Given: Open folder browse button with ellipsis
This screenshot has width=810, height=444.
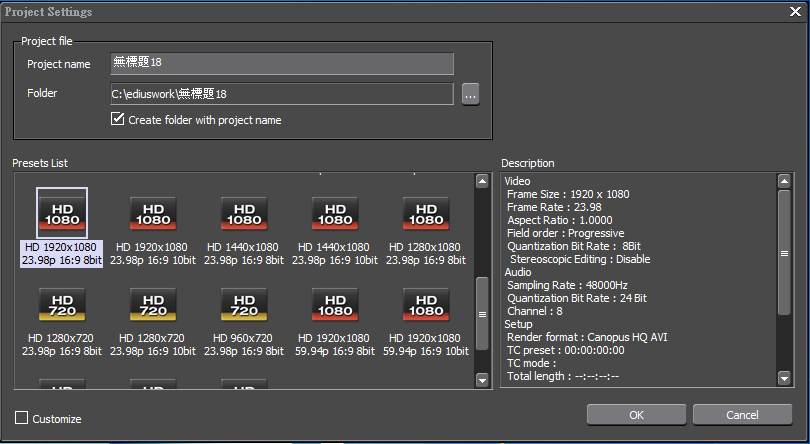Looking at the screenshot, I should [x=470, y=94].
